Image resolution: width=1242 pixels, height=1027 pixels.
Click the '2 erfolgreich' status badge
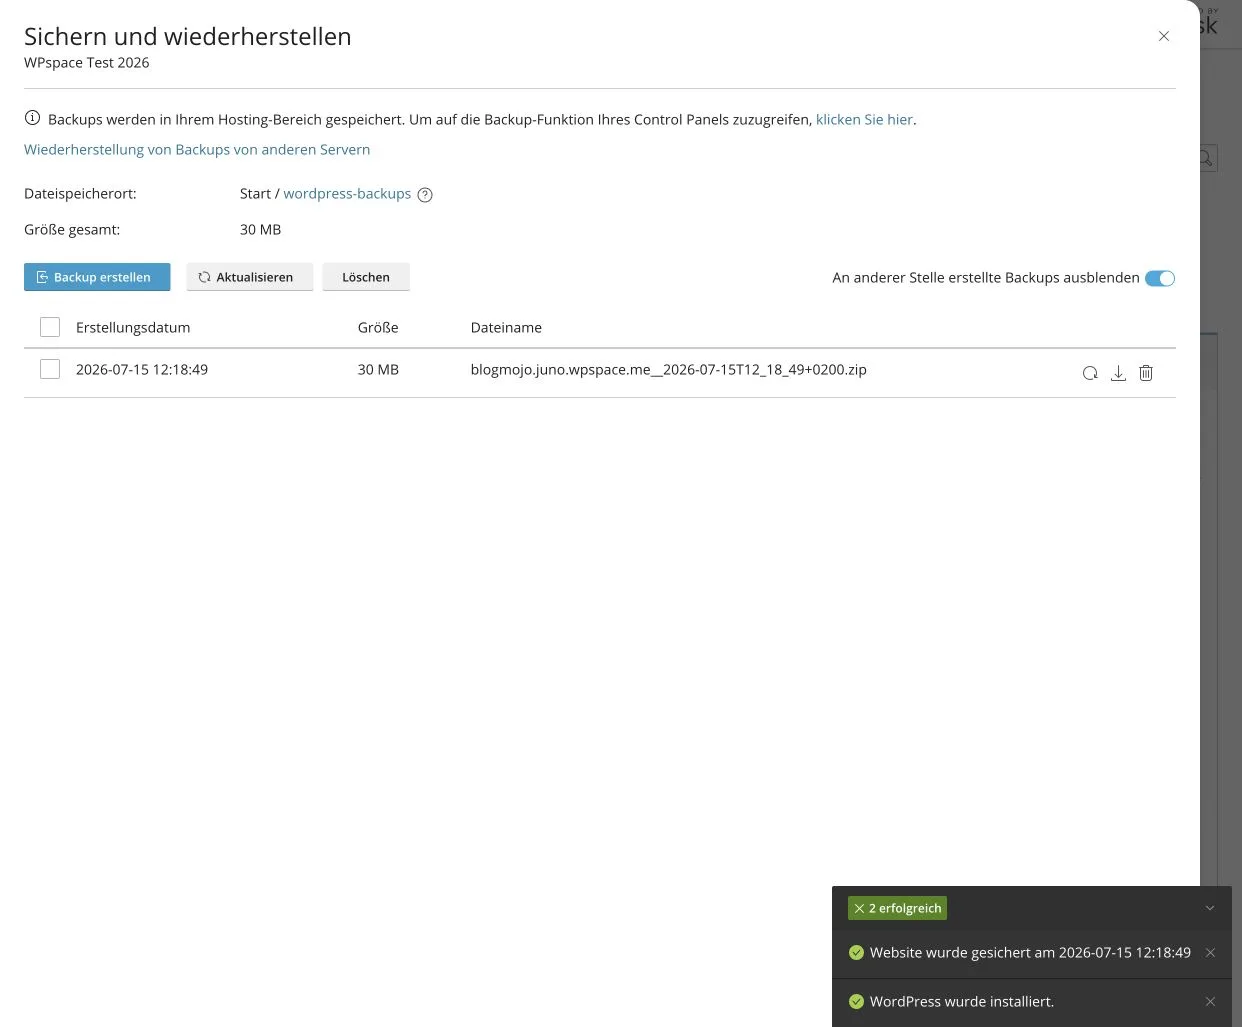tap(897, 908)
